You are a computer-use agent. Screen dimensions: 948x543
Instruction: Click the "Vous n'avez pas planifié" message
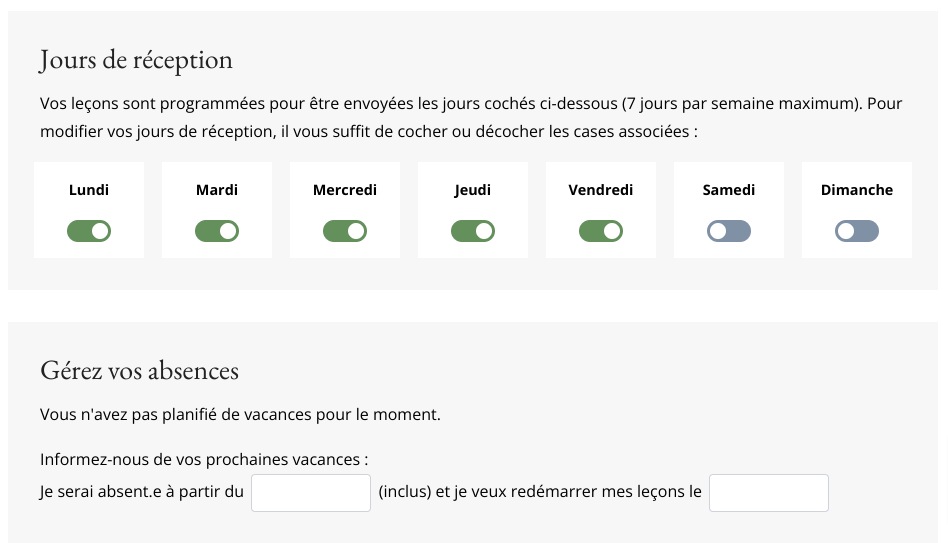click(240, 414)
